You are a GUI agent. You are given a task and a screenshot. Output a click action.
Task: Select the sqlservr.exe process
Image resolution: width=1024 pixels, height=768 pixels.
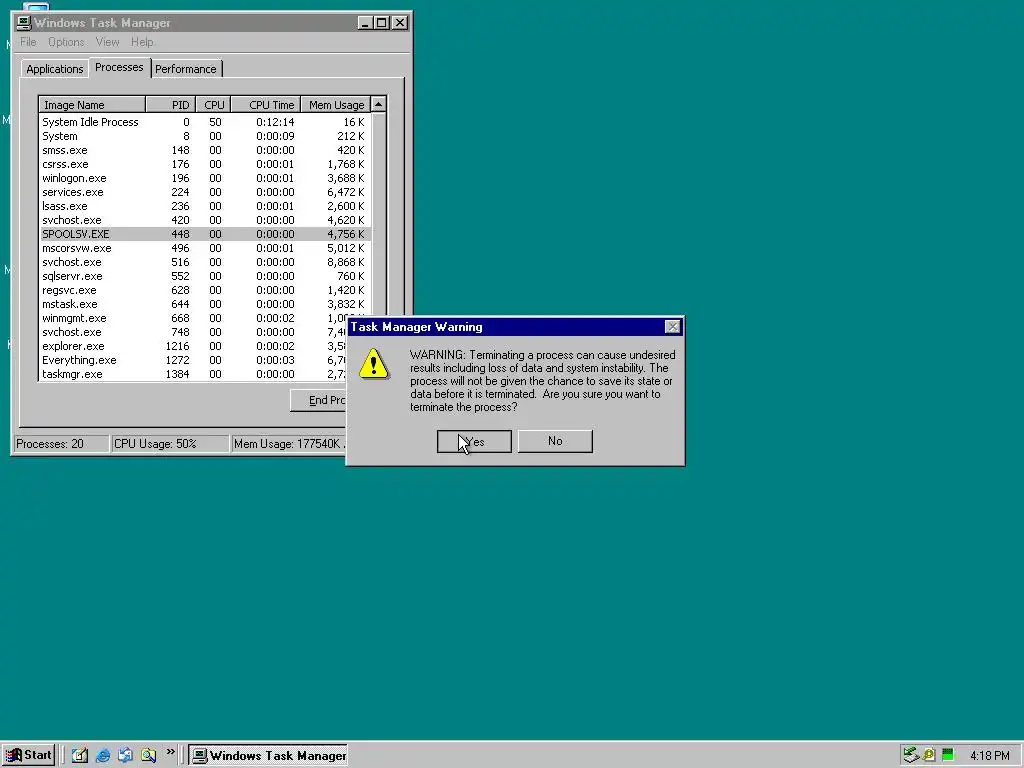click(205, 276)
